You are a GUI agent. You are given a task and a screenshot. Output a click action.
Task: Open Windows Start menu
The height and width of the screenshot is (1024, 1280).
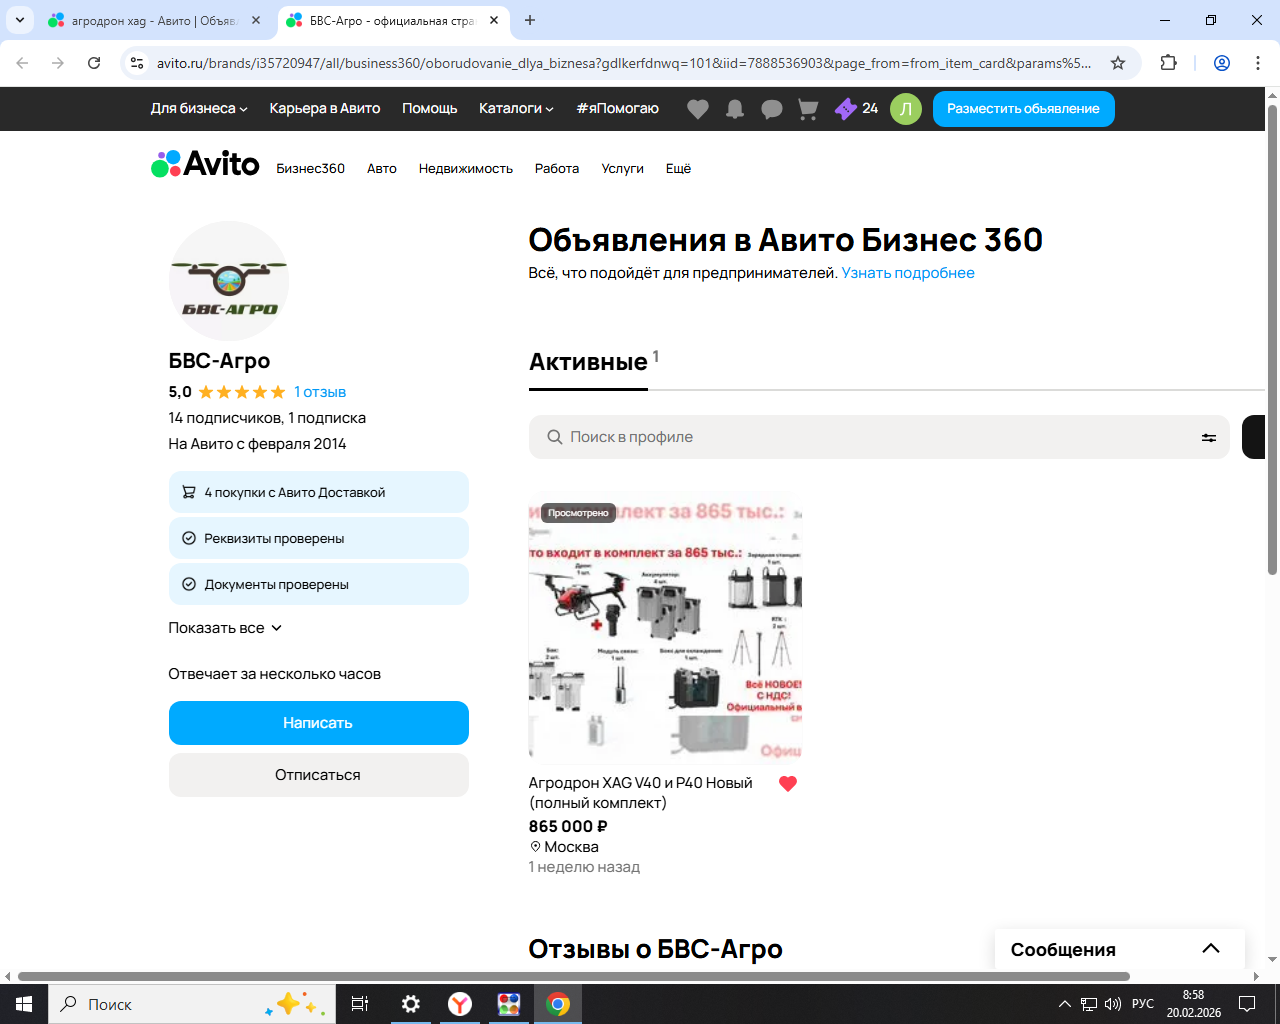click(x=24, y=1004)
